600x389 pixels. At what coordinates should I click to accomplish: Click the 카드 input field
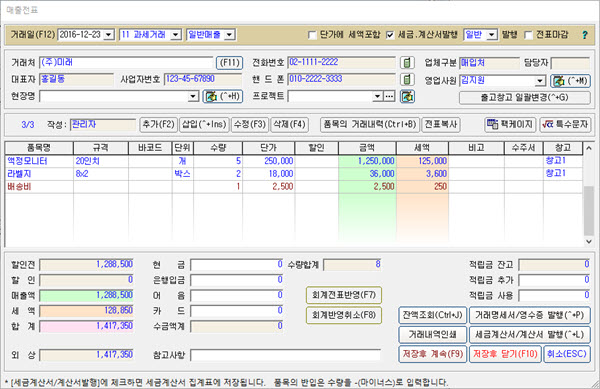(237, 311)
